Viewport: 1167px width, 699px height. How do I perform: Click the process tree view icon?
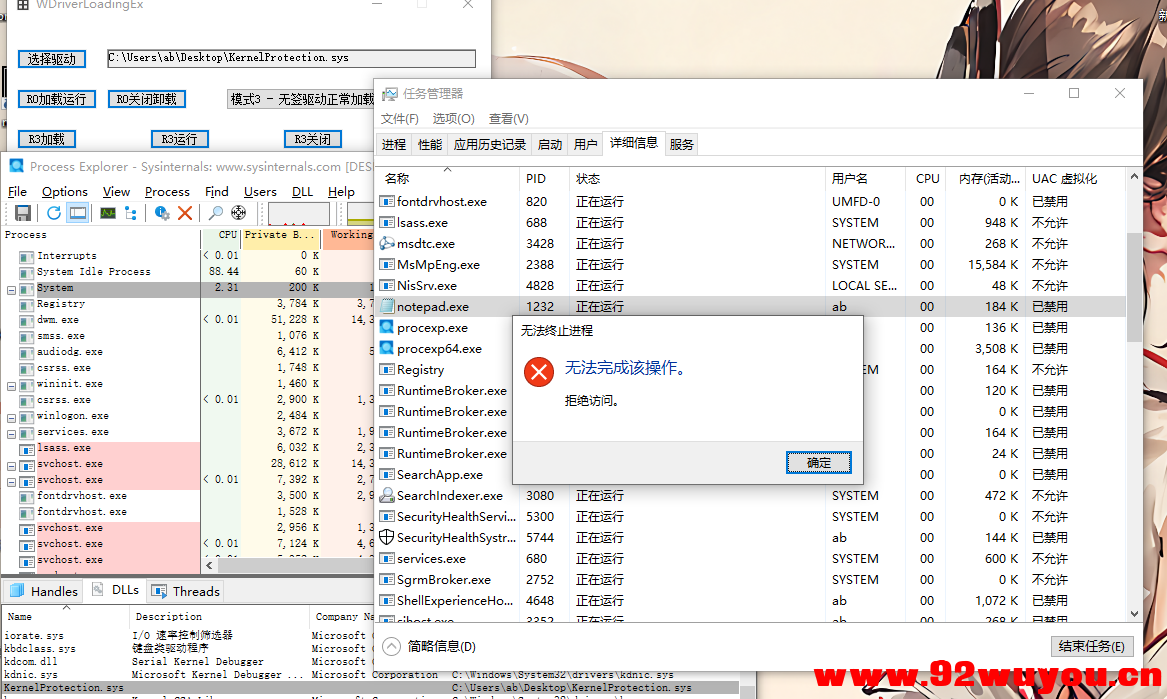pos(129,212)
